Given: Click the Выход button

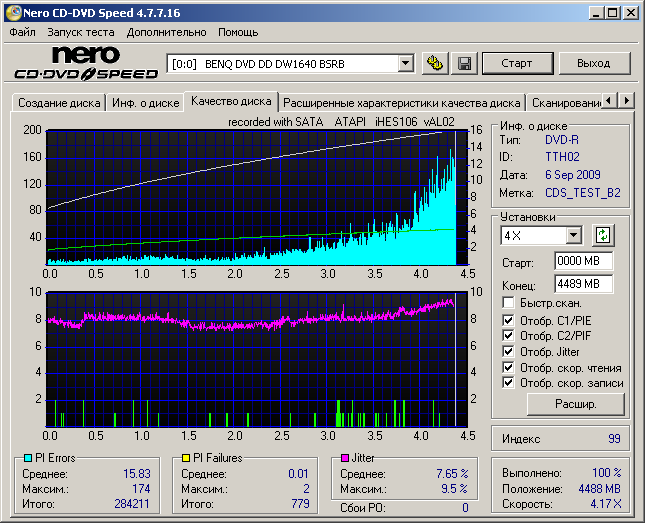Looking at the screenshot, I should click(x=594, y=63).
